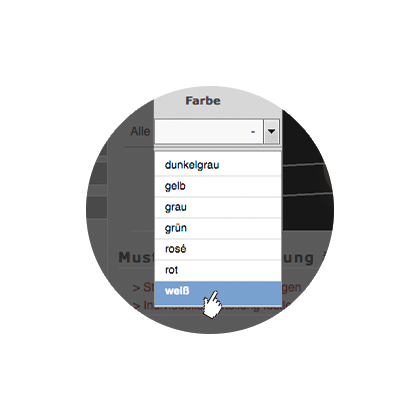Select dunkelgrau from the color list
Screen dimensions: 420x420
point(217,165)
